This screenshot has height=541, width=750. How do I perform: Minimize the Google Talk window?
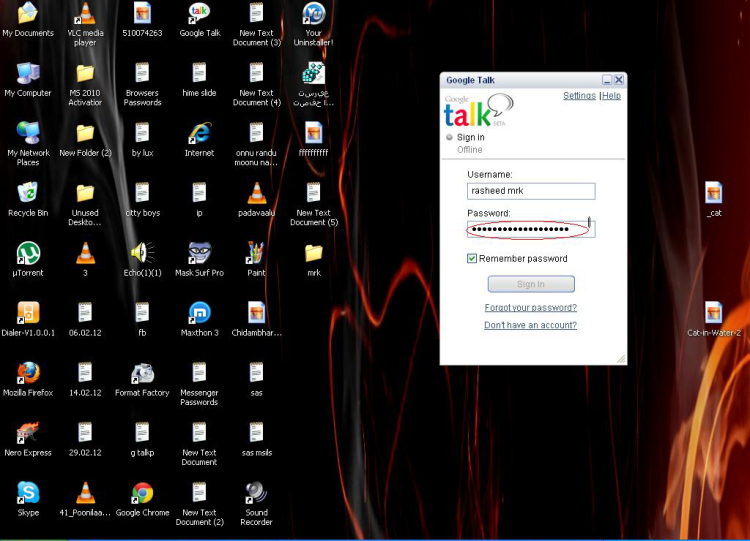point(607,80)
